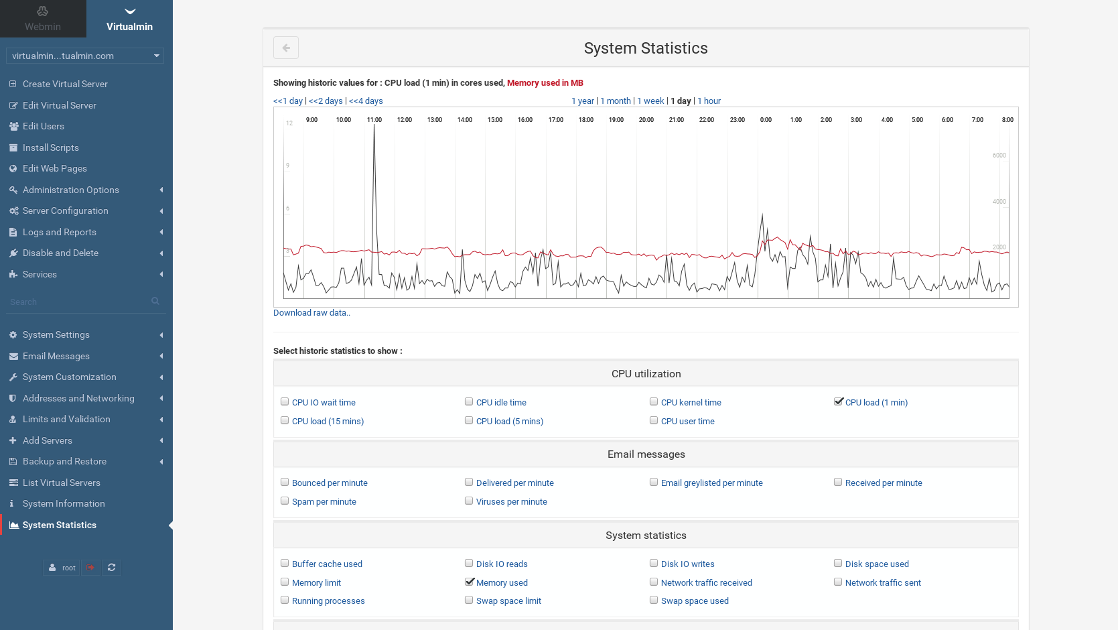Screen dimensions: 1118x630
Task: Click the Download raw data link
Action: pos(312,313)
